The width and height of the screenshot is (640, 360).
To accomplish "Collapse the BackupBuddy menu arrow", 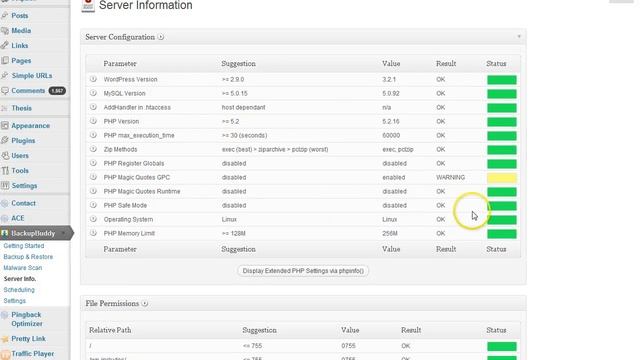I will pos(64,233).
